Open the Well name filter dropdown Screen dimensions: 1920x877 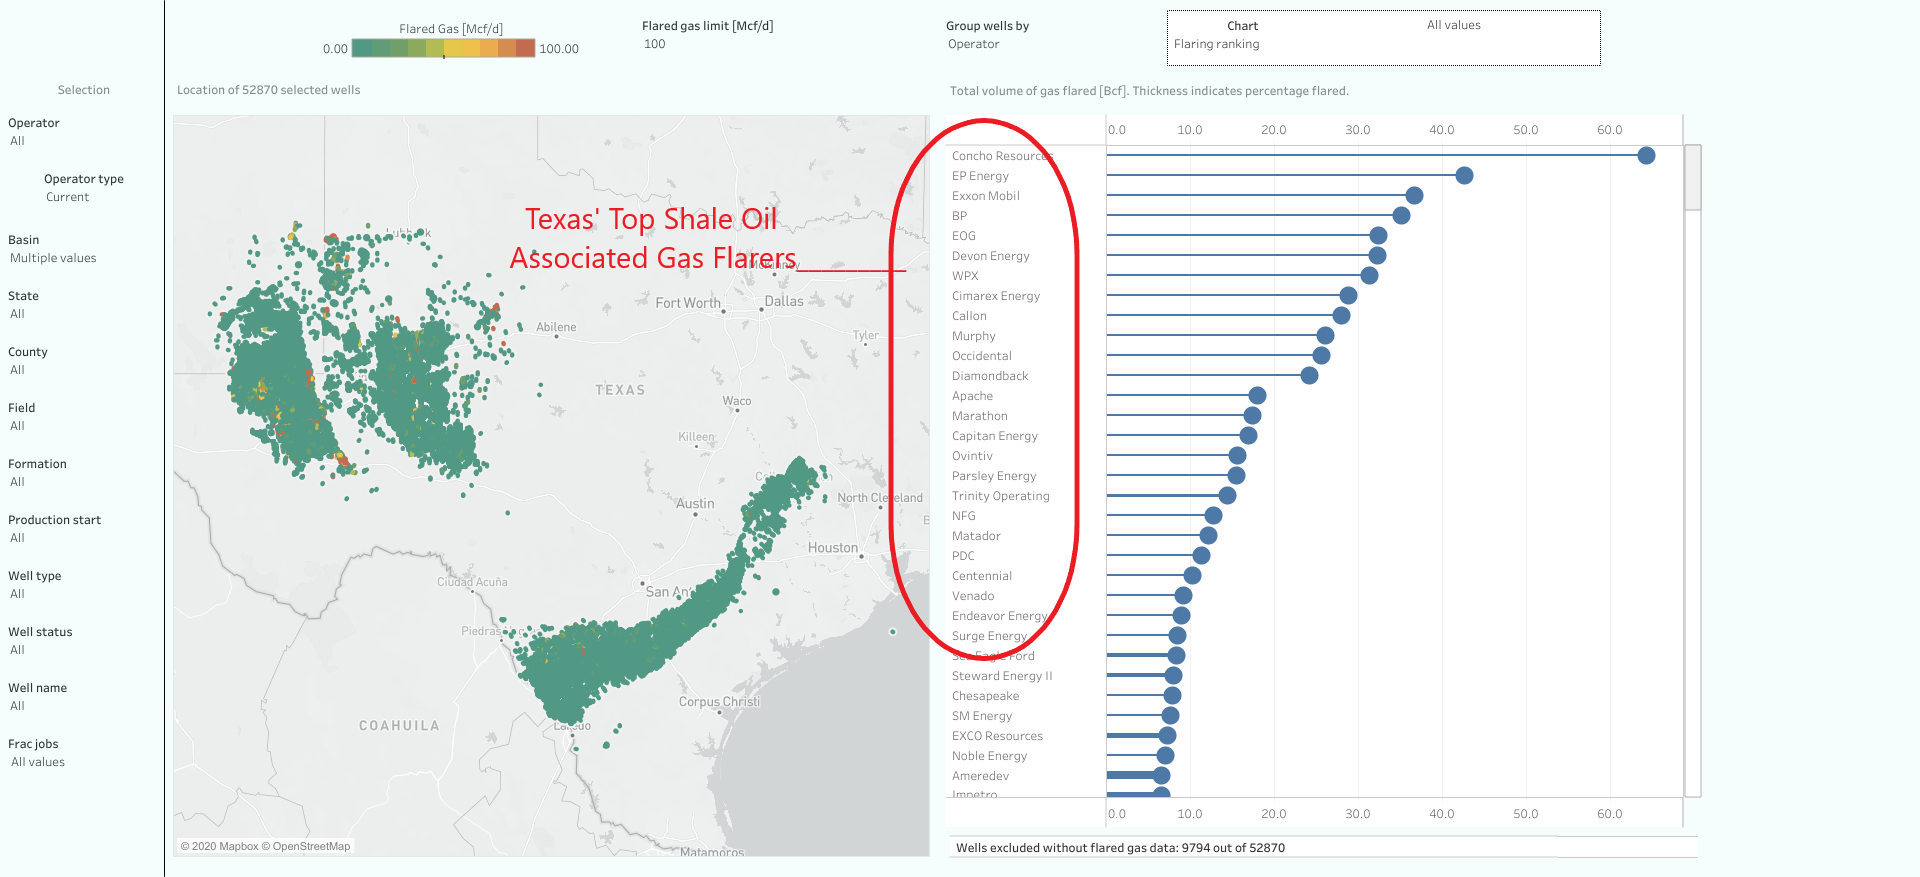coord(18,706)
